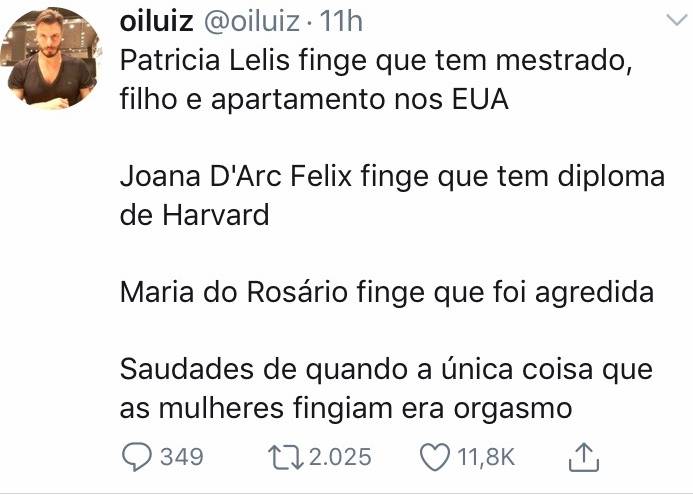Reply to the tweet via speech bubble icon

[x=137, y=457]
